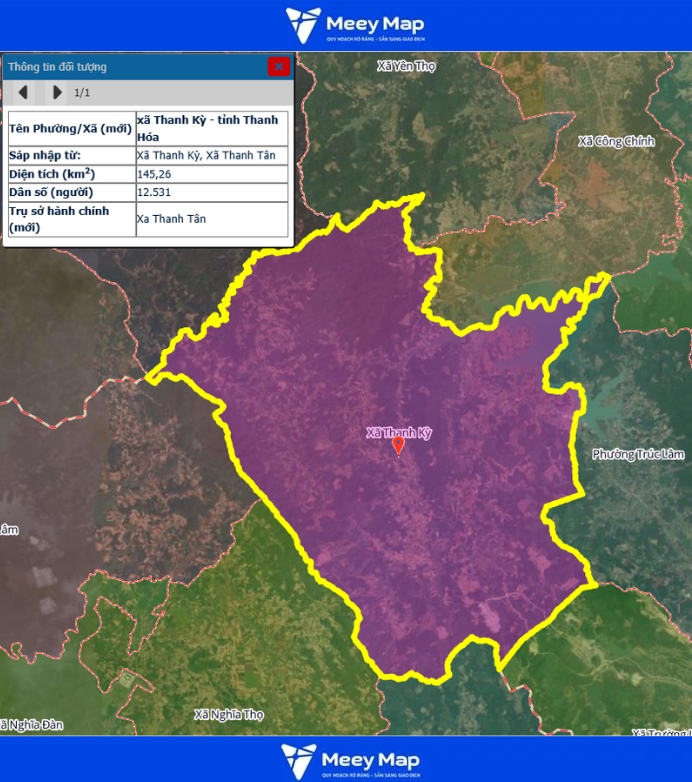Screen dimensions: 692x782
Task: Click the Sáp nhập từ value cell
Action: [x=212, y=155]
